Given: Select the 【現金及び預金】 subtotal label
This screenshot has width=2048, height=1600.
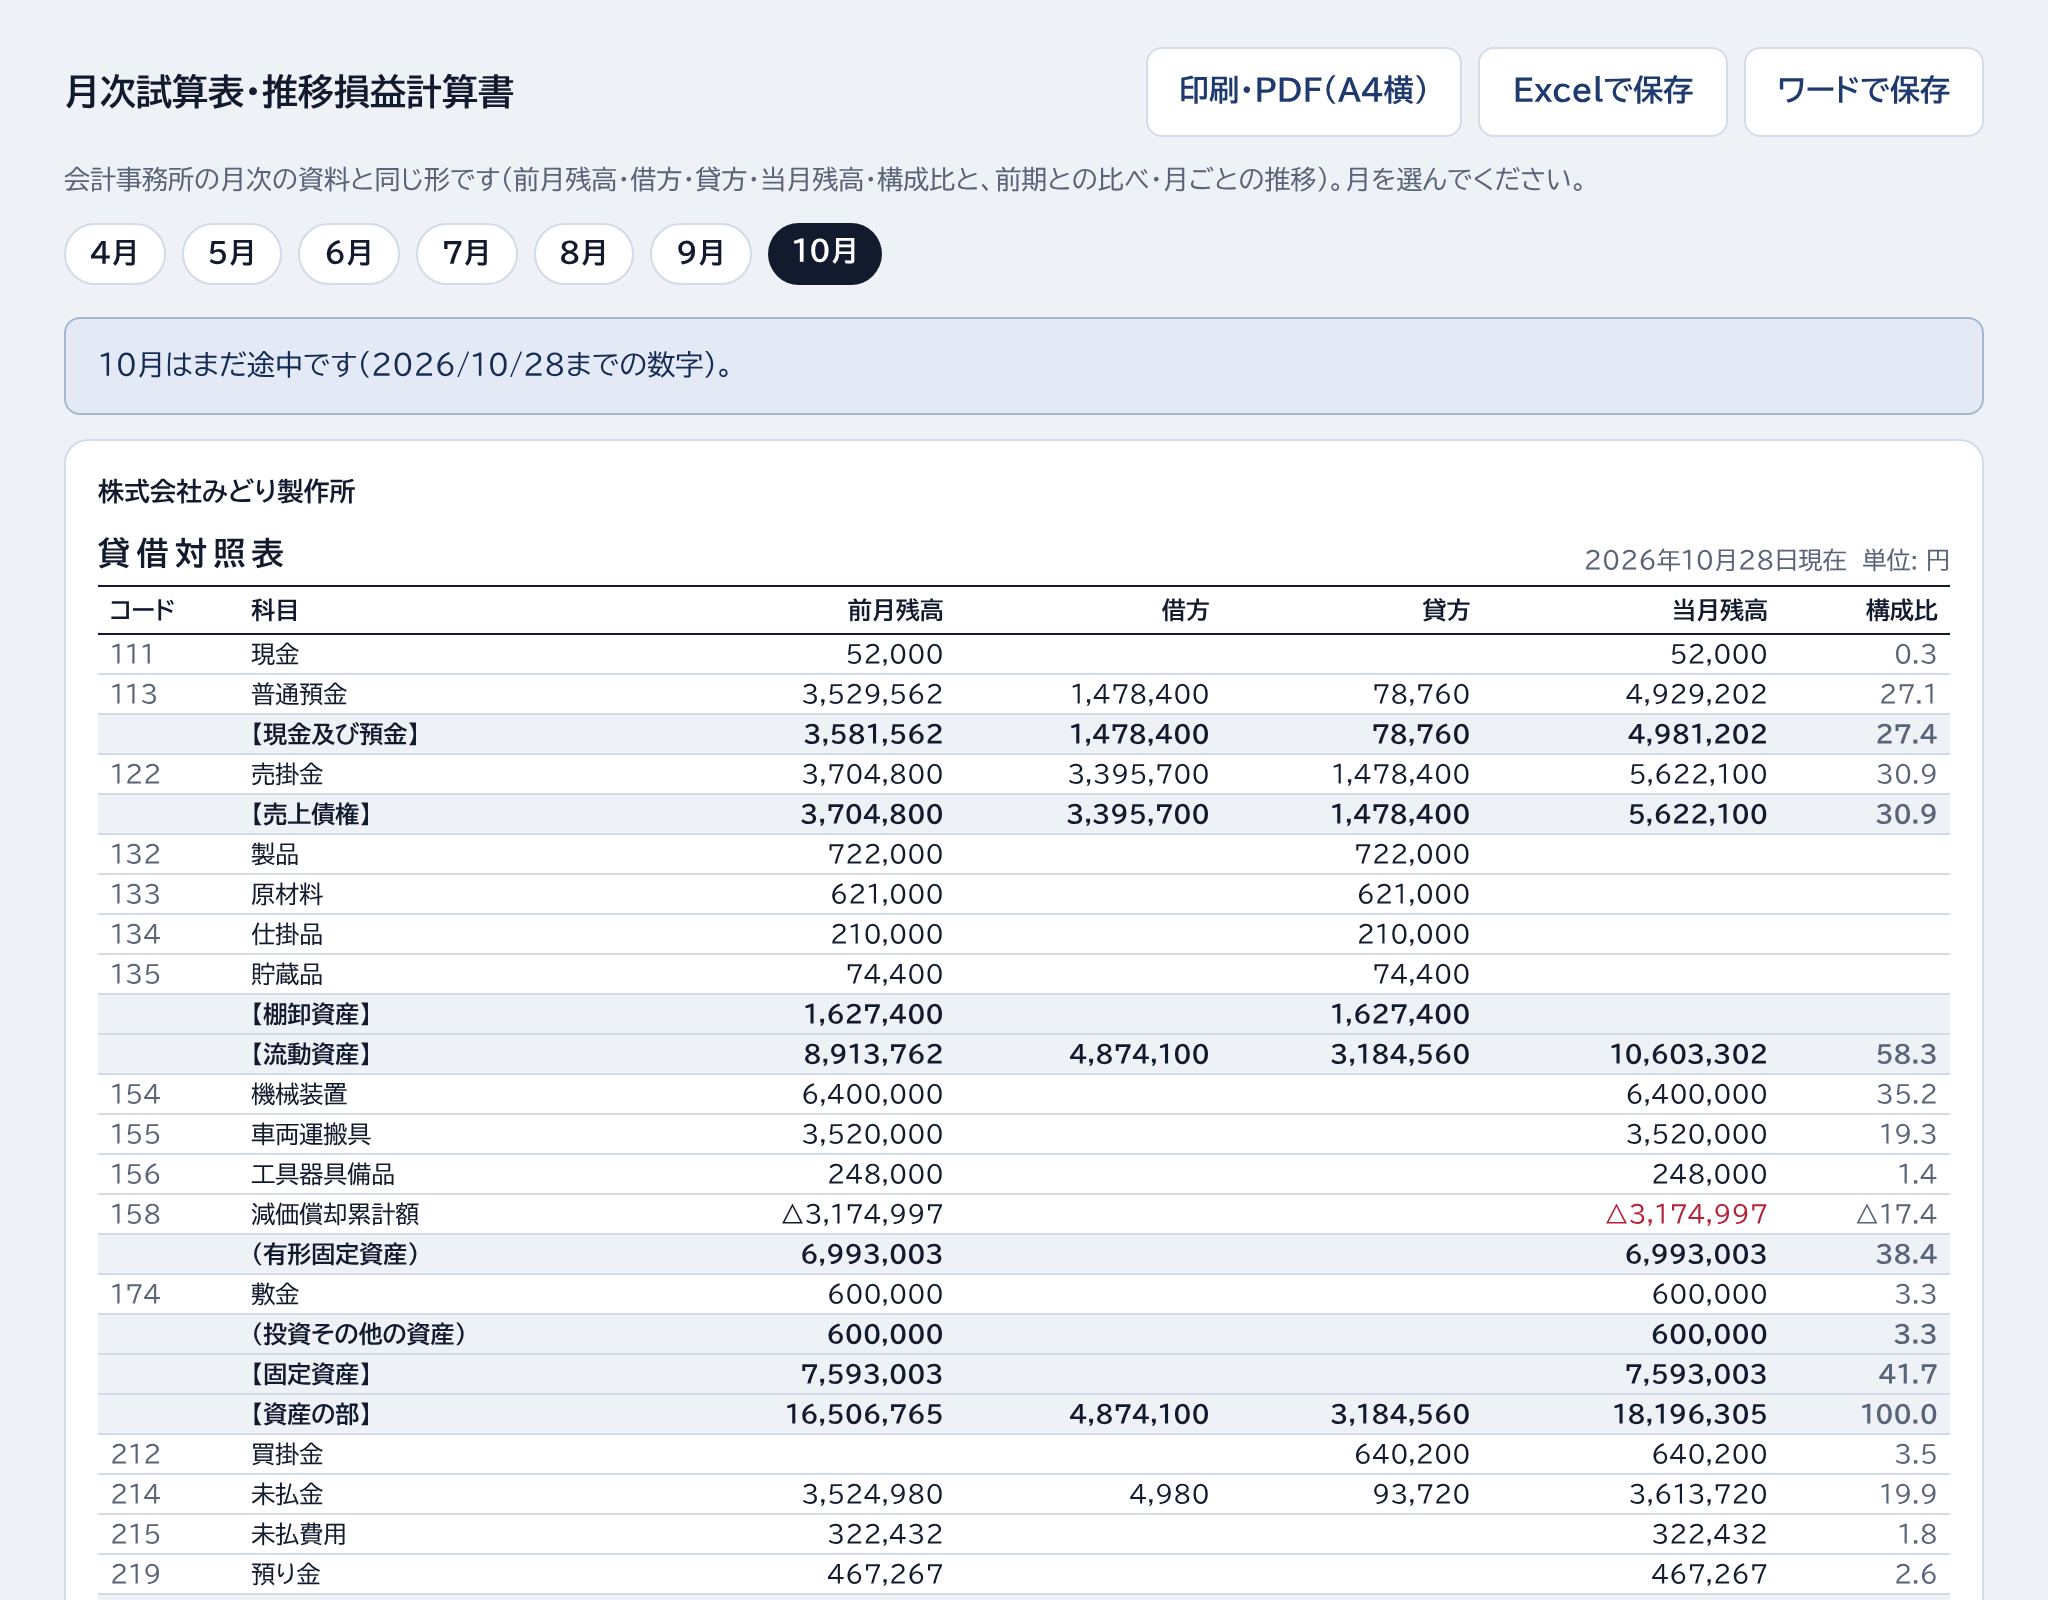Looking at the screenshot, I should coord(333,734).
